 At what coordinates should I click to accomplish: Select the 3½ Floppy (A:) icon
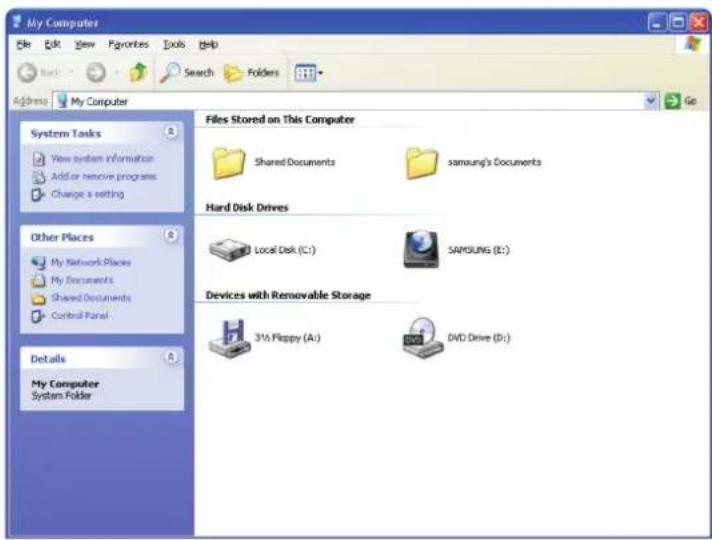230,338
